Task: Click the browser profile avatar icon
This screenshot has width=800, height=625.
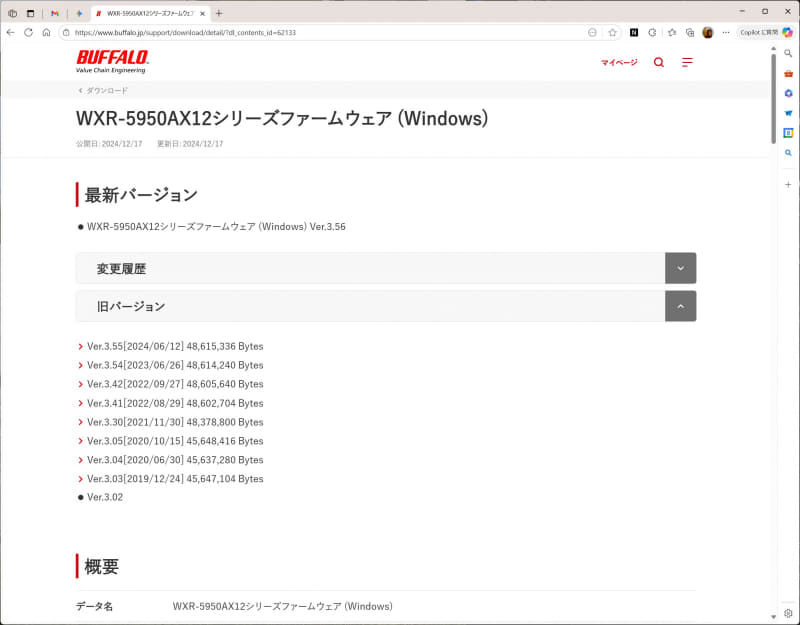Action: coord(707,31)
